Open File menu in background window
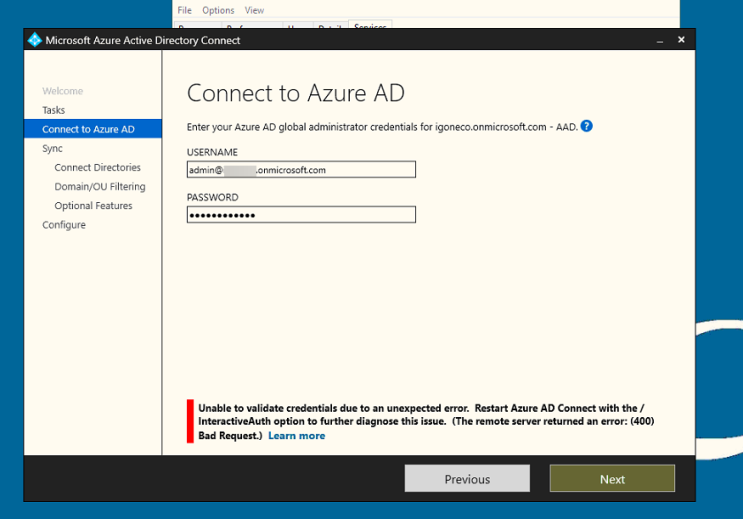 point(184,10)
